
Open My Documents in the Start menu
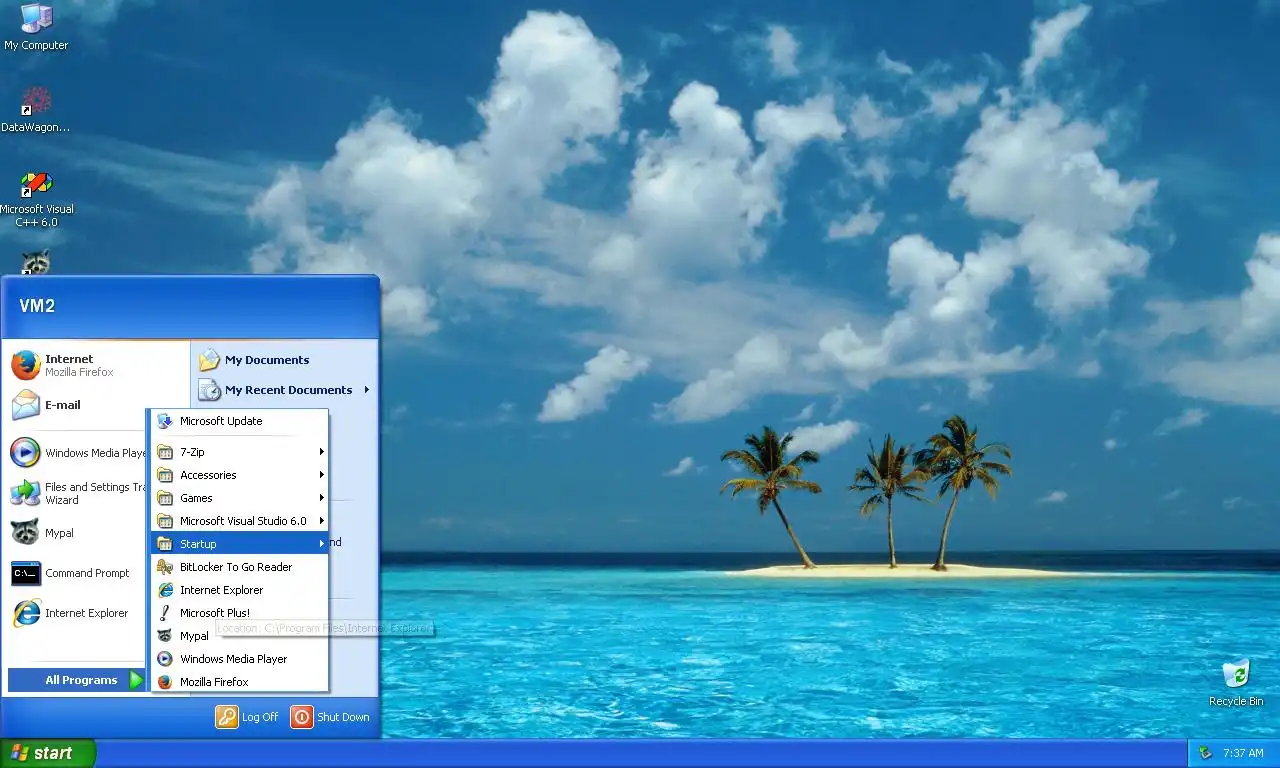pos(284,360)
